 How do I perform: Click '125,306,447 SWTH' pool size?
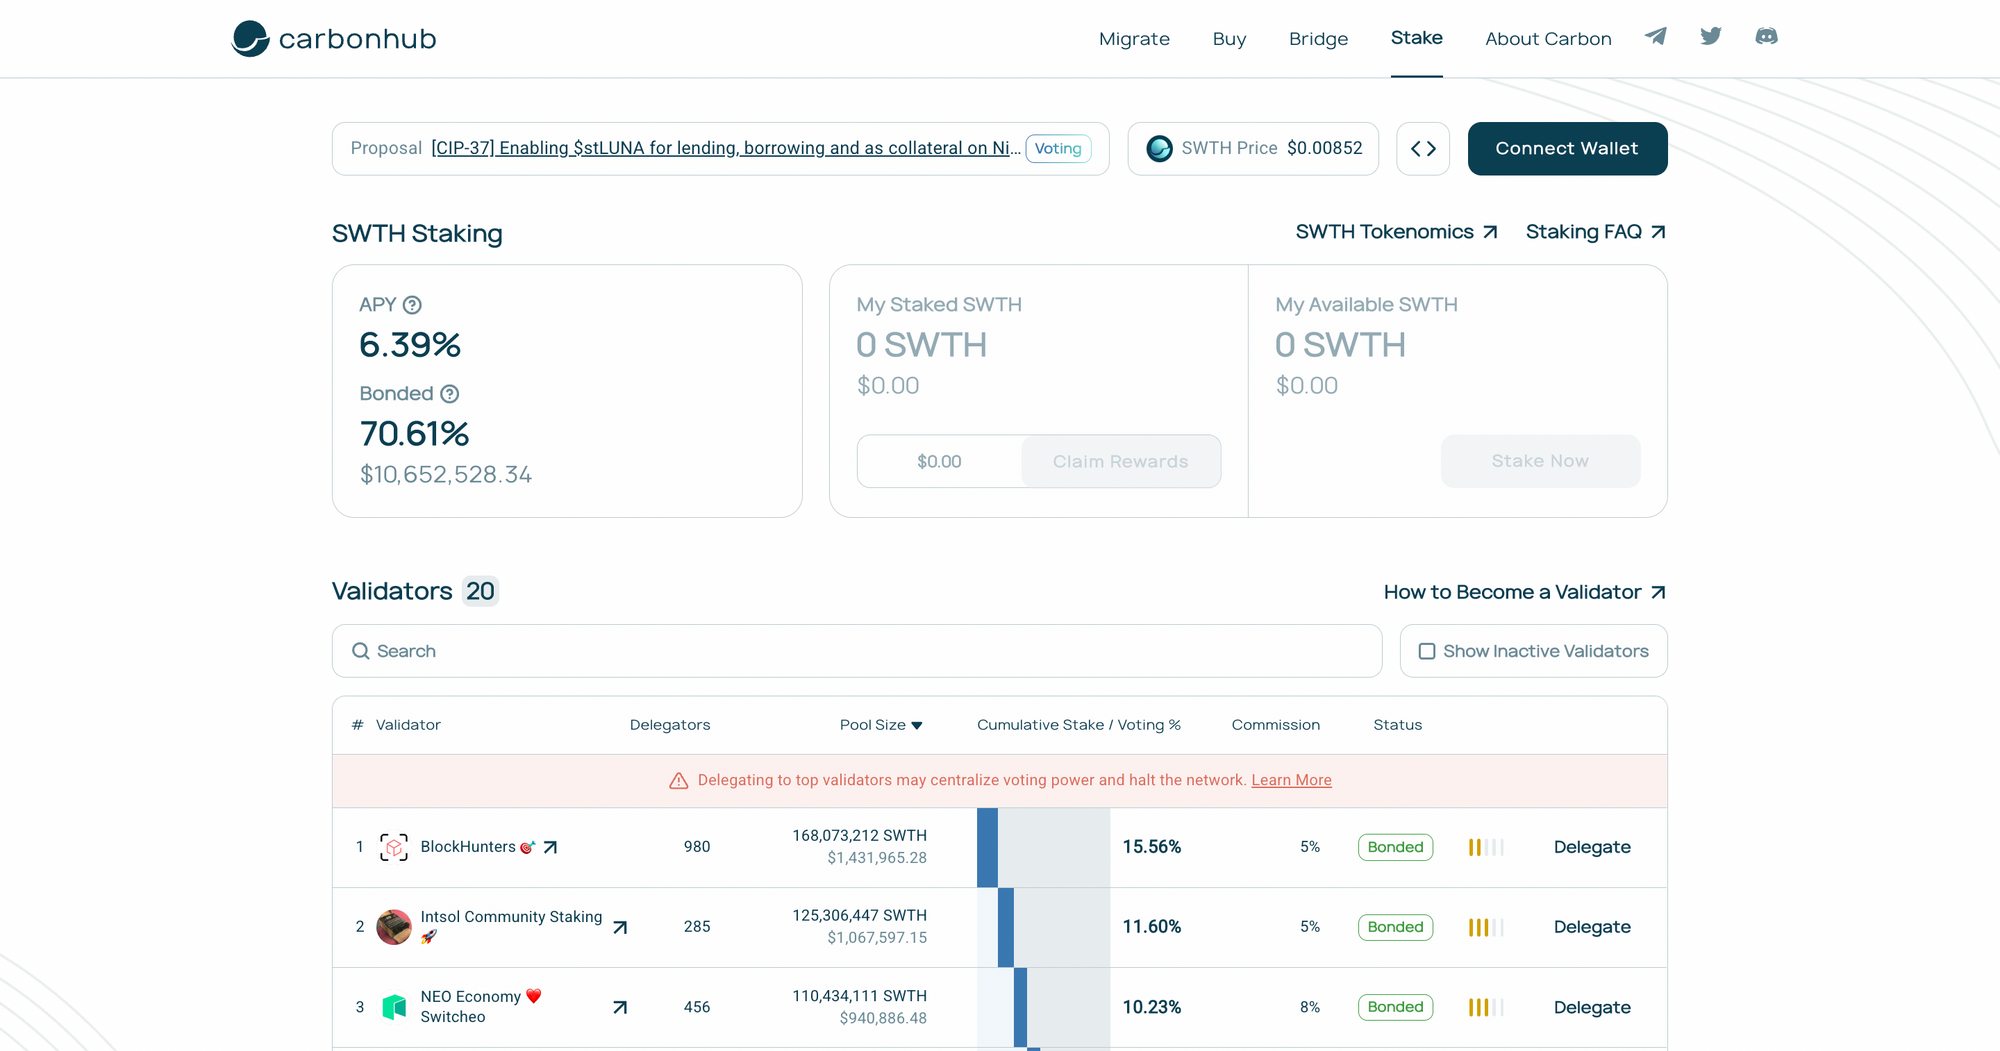click(x=859, y=916)
